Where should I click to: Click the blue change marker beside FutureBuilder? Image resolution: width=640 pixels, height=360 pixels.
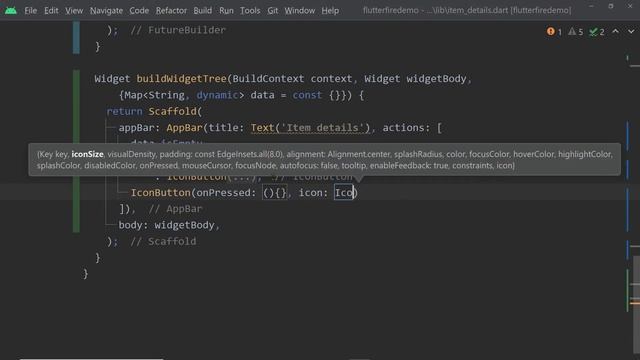click(x=76, y=38)
